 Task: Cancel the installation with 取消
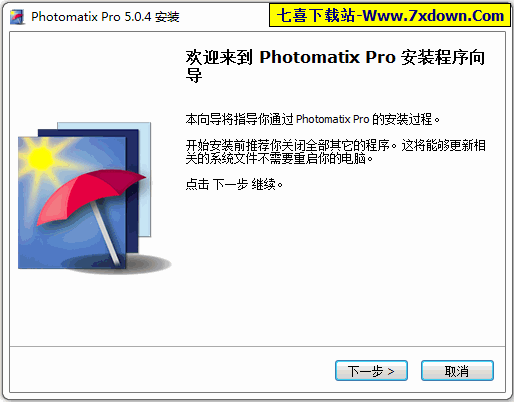(x=457, y=370)
